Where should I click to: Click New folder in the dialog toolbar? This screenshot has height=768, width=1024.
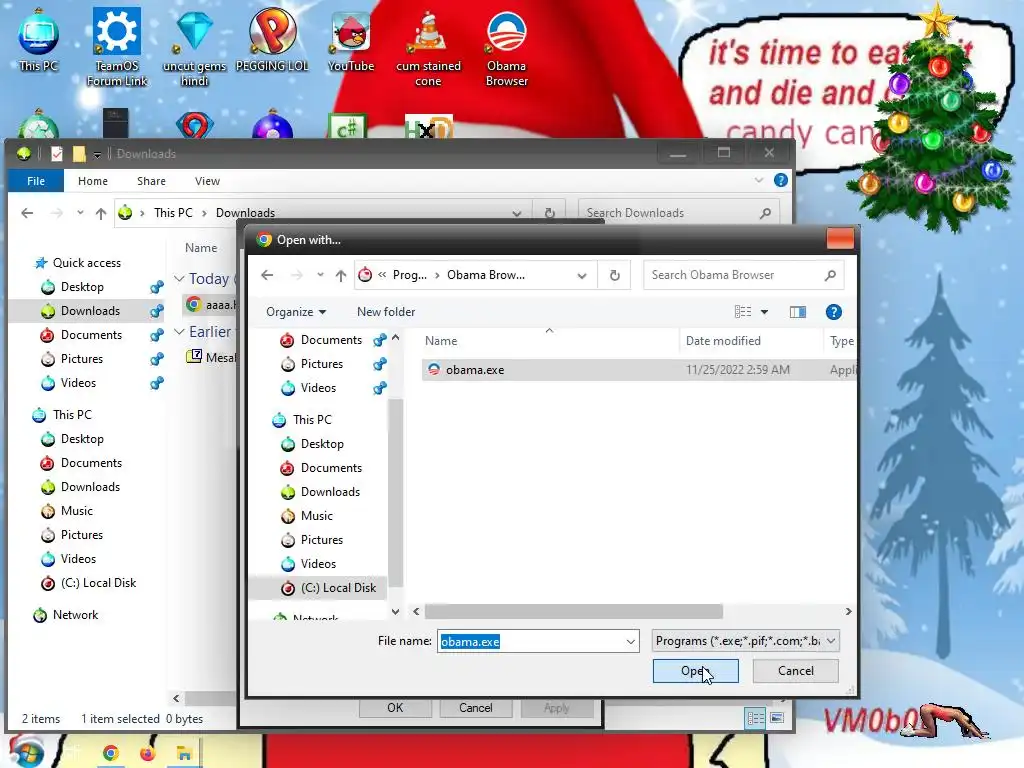click(386, 312)
